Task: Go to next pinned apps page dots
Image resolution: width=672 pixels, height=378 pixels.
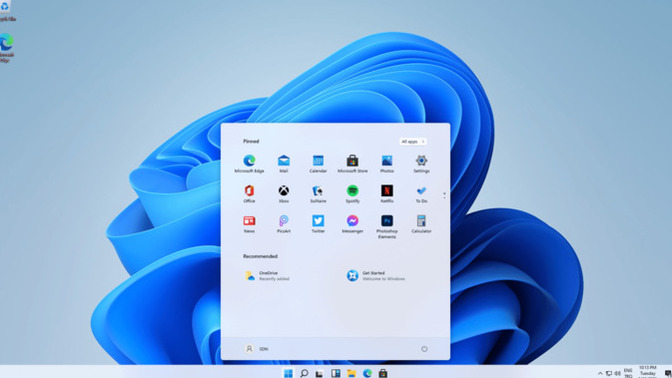Action: [x=444, y=195]
